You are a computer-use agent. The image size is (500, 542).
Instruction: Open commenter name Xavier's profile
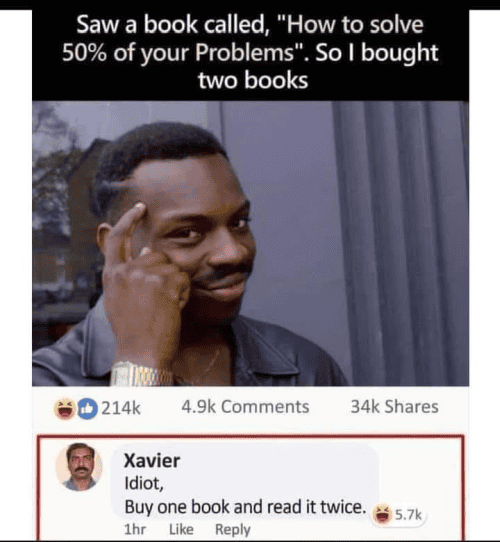click(152, 461)
